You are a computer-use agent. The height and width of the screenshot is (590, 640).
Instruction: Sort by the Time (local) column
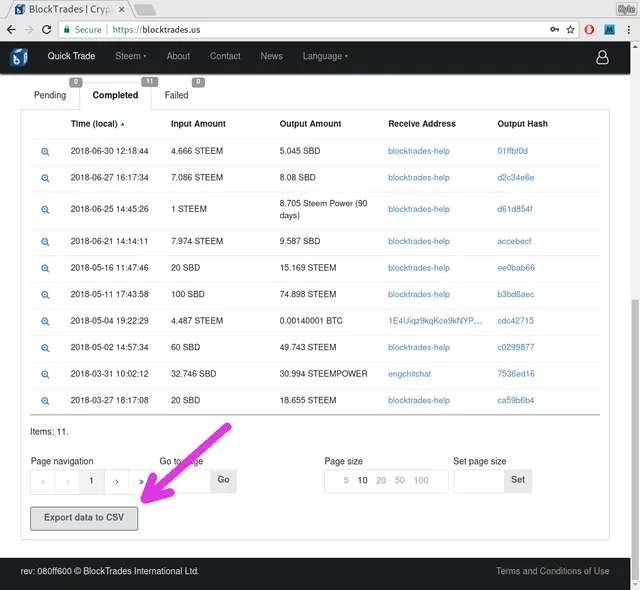97,124
